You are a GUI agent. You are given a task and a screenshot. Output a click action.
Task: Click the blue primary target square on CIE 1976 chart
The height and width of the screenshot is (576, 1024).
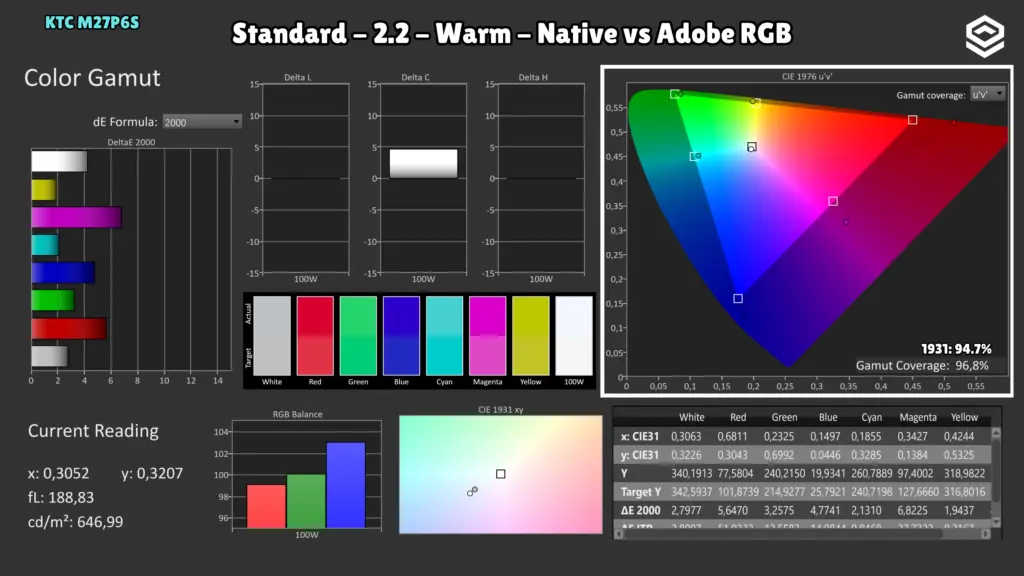tap(737, 298)
